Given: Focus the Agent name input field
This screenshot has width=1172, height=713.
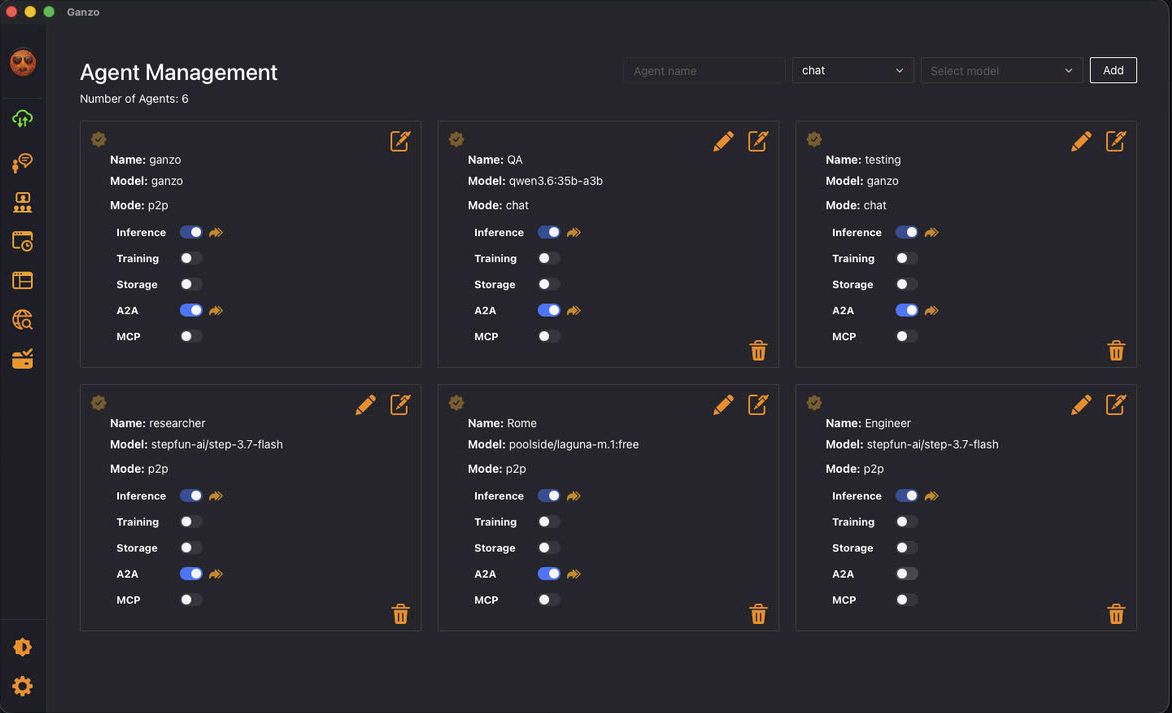Looking at the screenshot, I should point(703,70).
